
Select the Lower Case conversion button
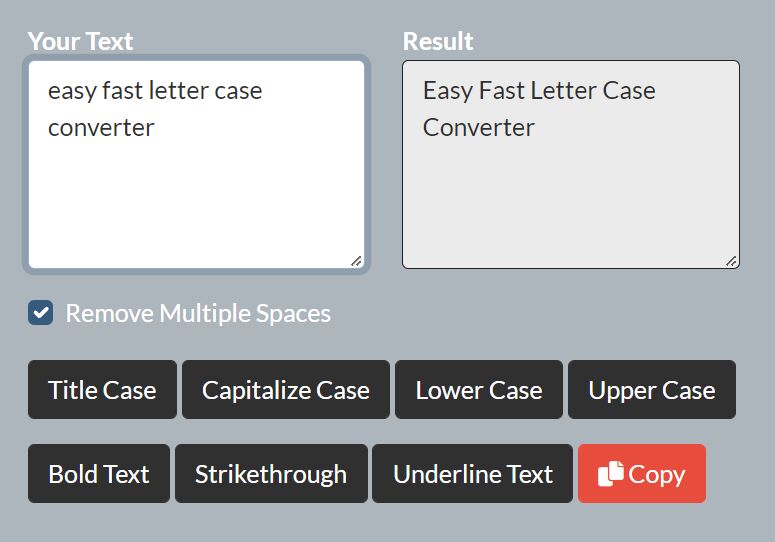[x=478, y=389]
